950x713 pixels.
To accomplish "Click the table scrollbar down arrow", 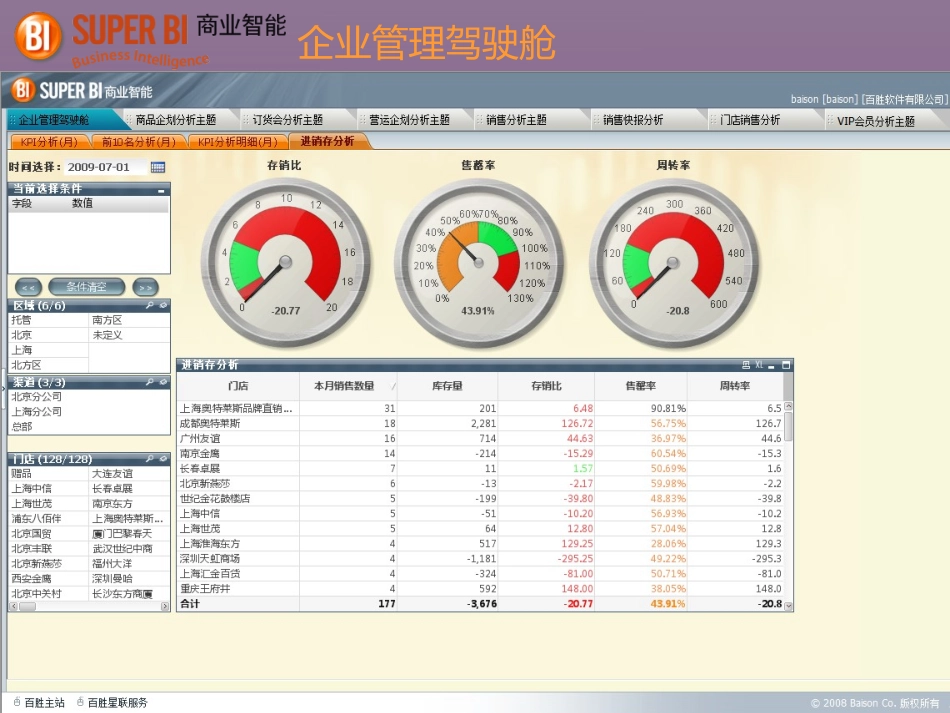I will 788,606.
